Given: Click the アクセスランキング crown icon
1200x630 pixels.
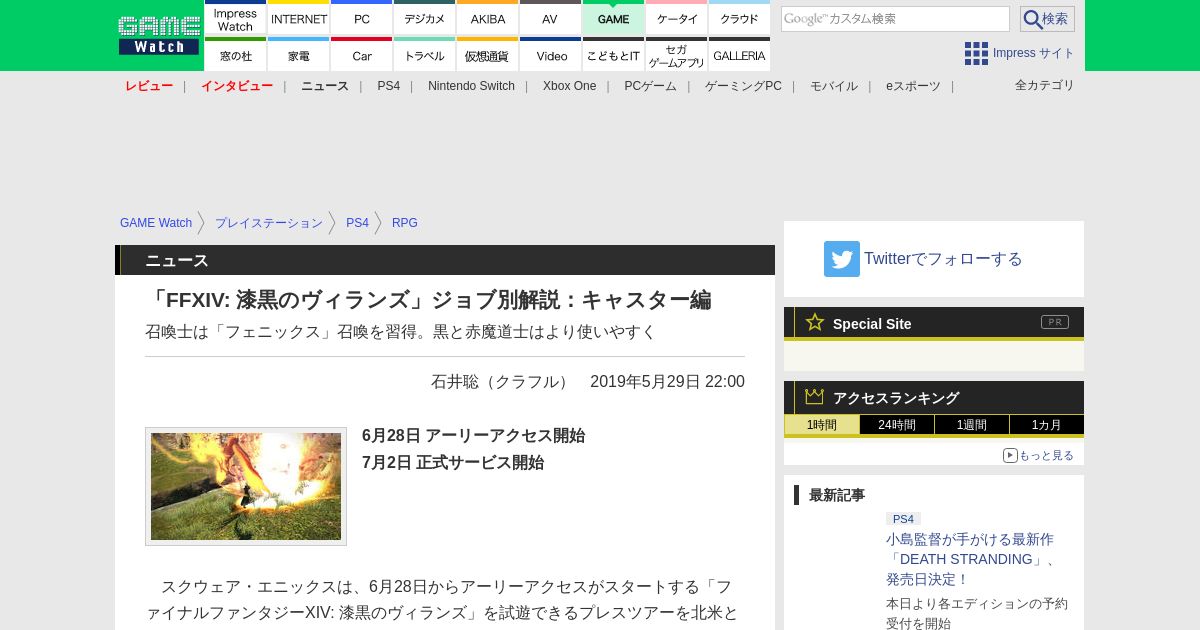Looking at the screenshot, I should coord(815,397).
